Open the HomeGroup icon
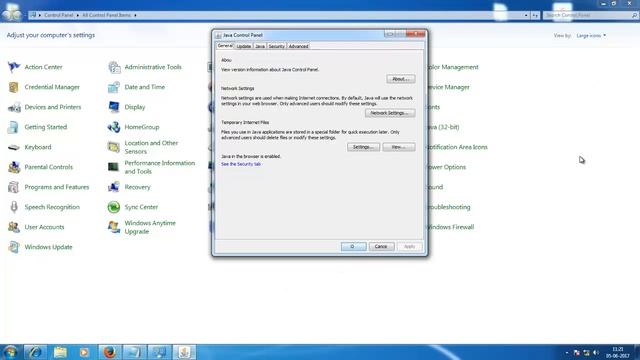640x360 pixels. (x=114, y=127)
